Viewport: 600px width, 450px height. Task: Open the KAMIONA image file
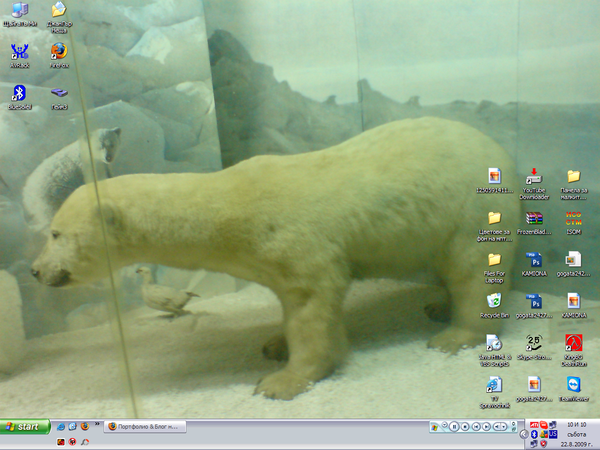(x=574, y=306)
